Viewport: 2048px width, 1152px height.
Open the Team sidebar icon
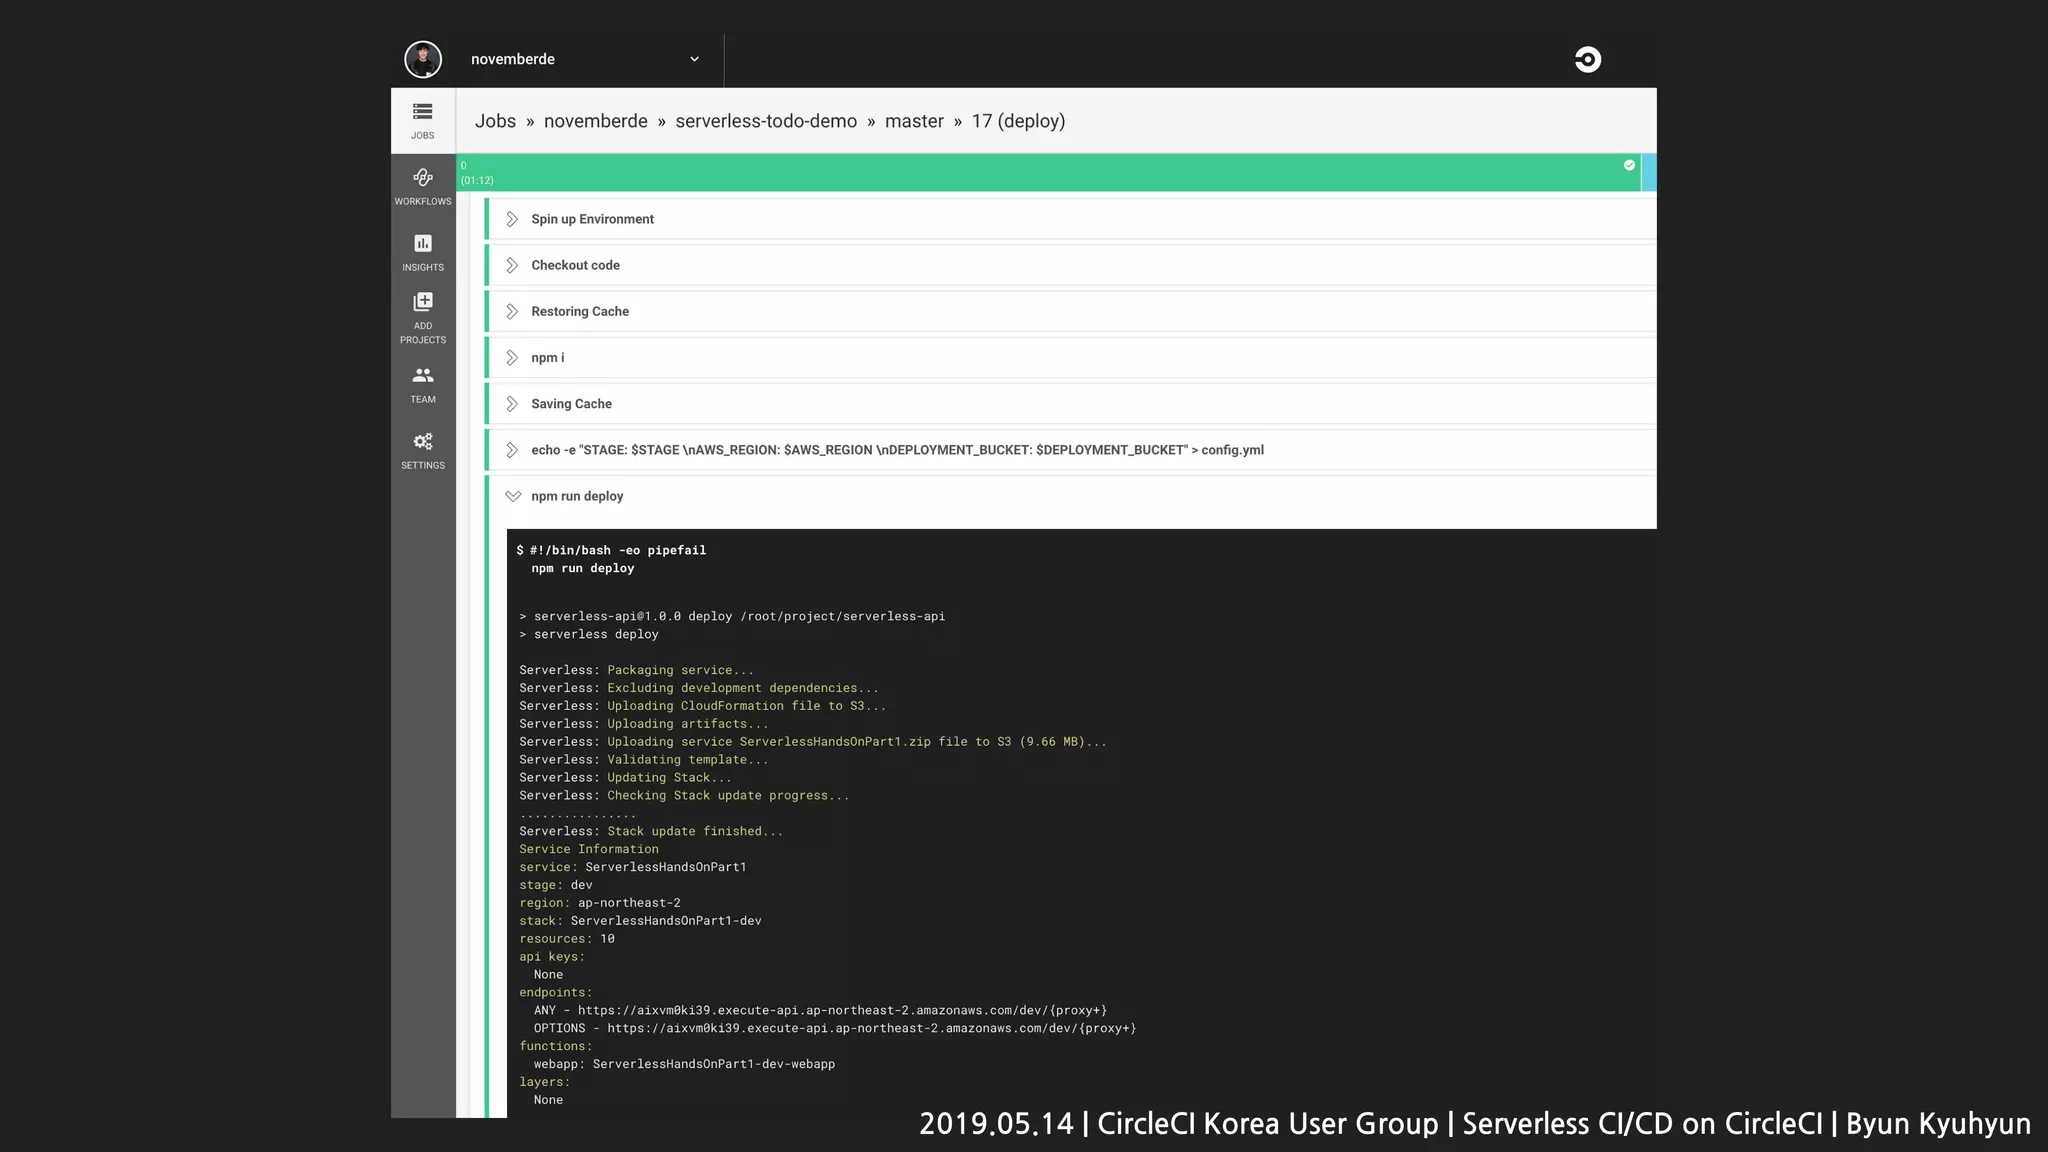coord(423,384)
